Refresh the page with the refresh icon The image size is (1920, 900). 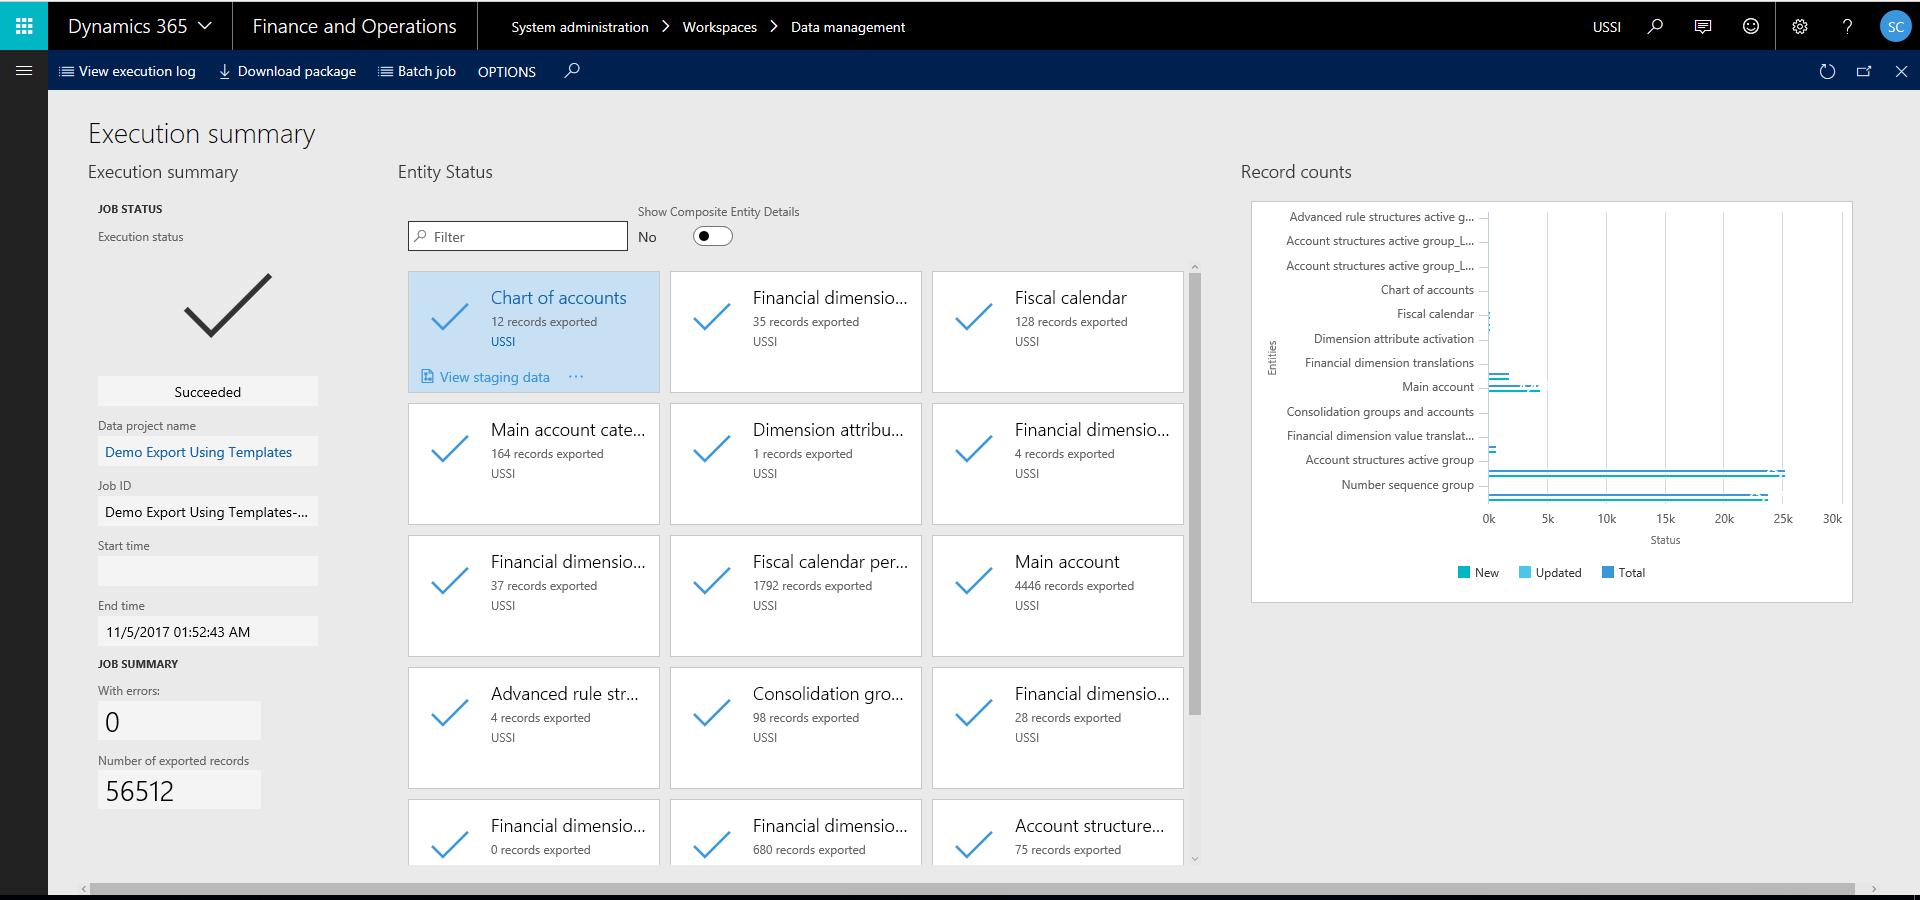point(1827,71)
